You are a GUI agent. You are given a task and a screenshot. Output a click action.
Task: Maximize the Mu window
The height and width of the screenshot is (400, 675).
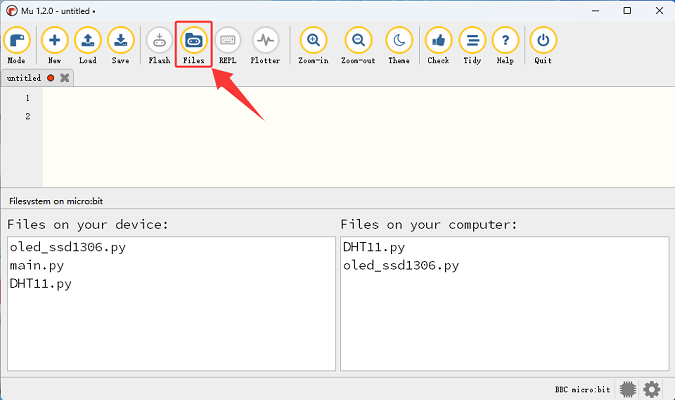pos(627,11)
